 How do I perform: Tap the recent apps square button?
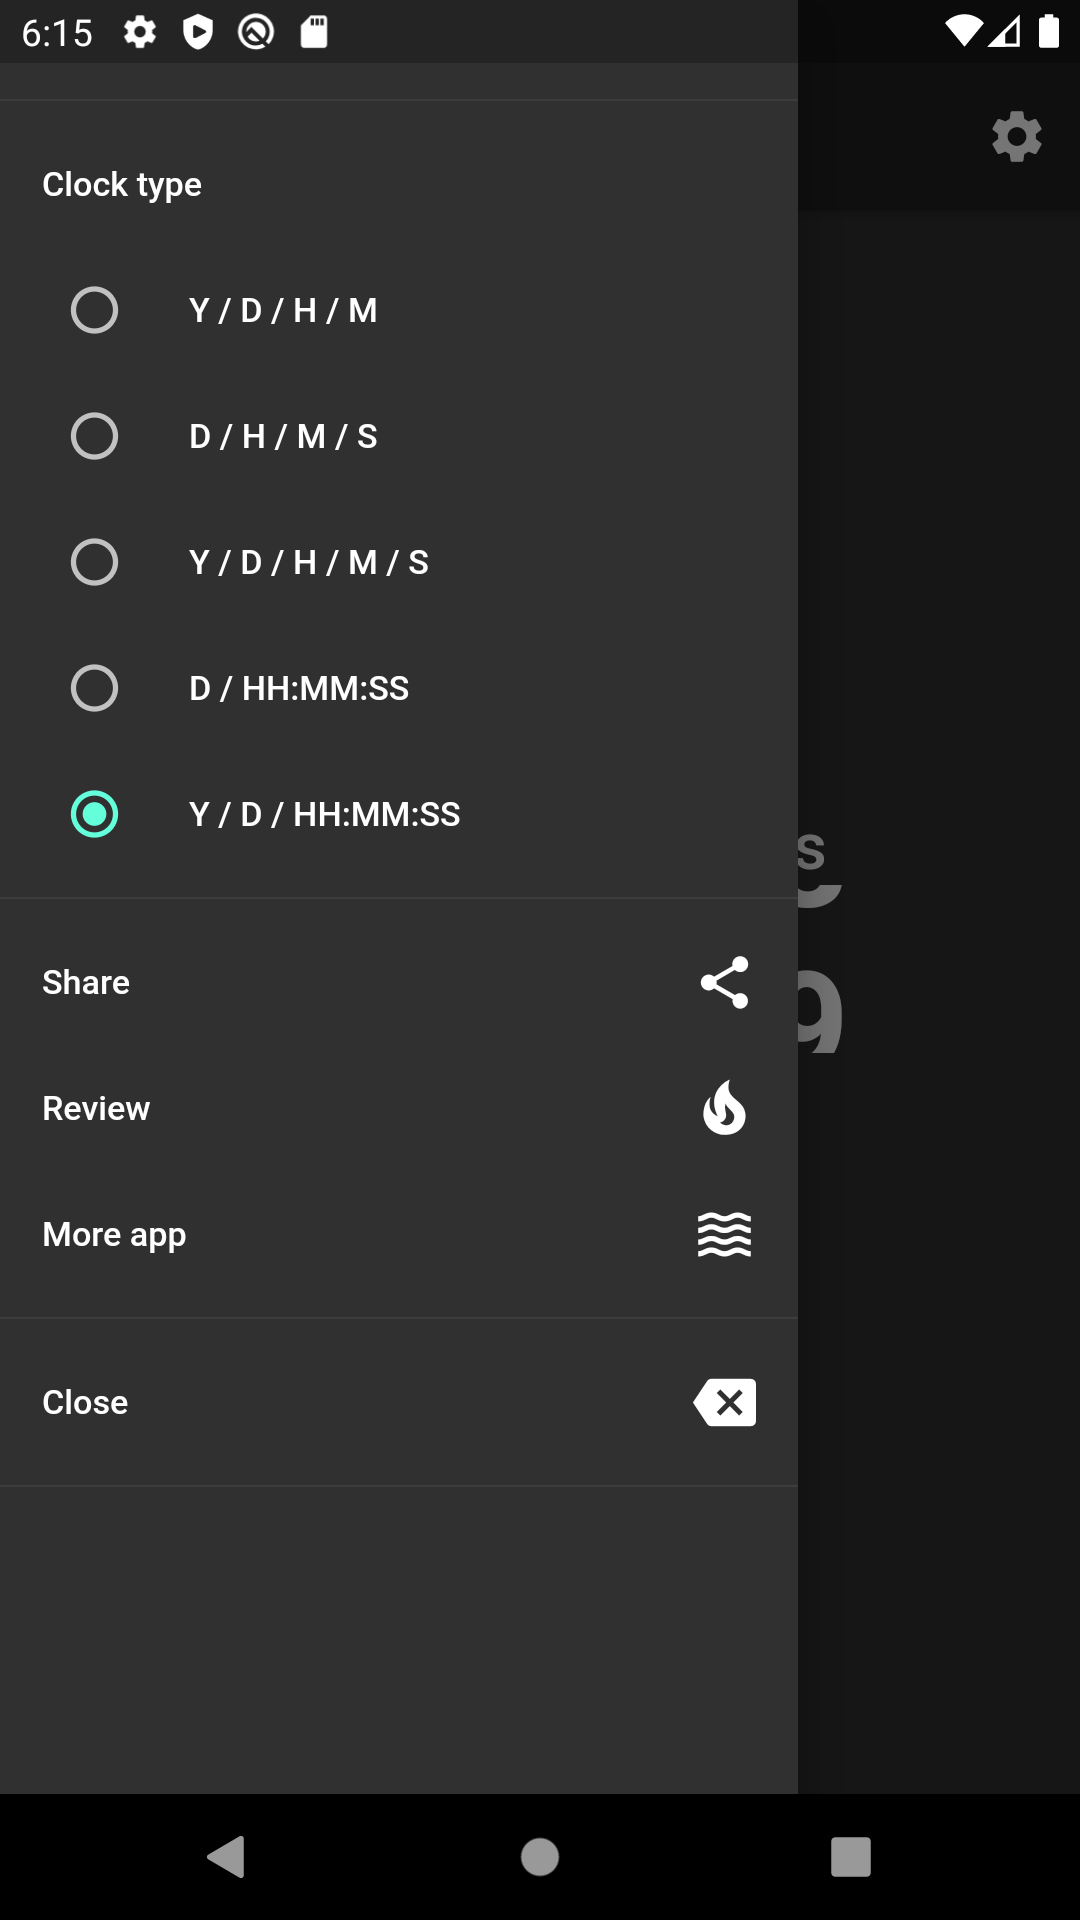pyautogui.click(x=851, y=1857)
